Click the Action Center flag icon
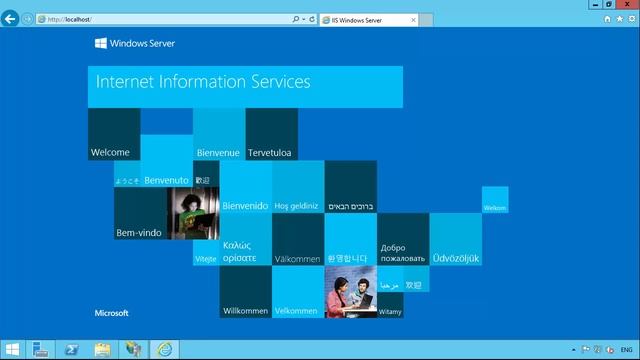This screenshot has width=640, height=360. 586,349
